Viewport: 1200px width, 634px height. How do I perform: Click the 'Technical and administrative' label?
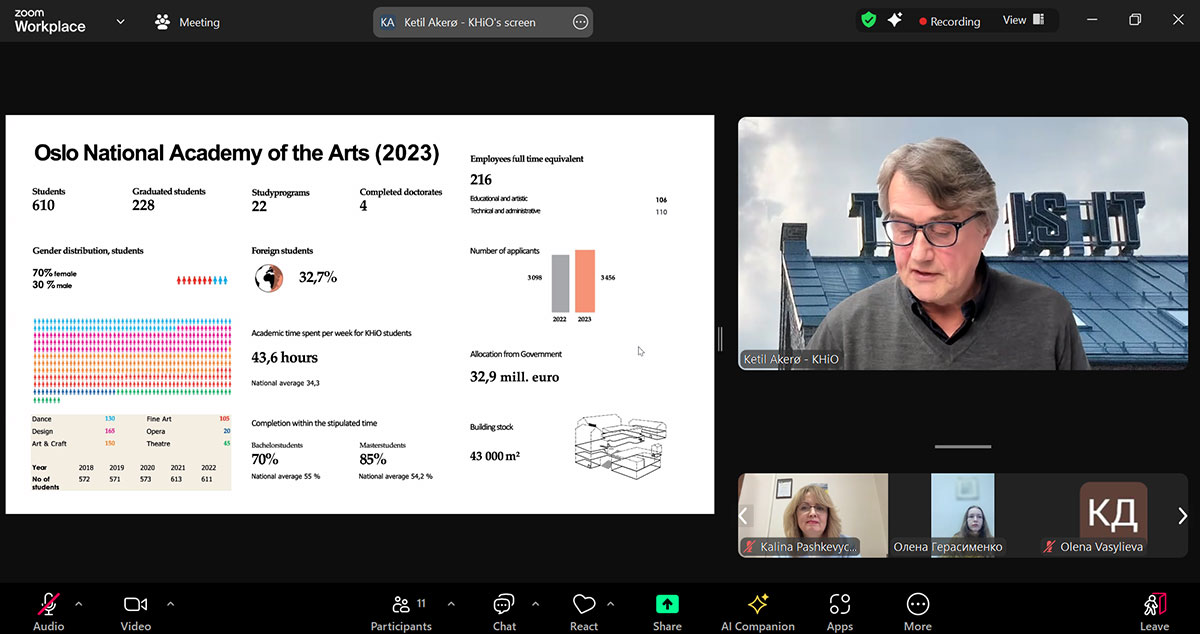pyautogui.click(x=505, y=211)
